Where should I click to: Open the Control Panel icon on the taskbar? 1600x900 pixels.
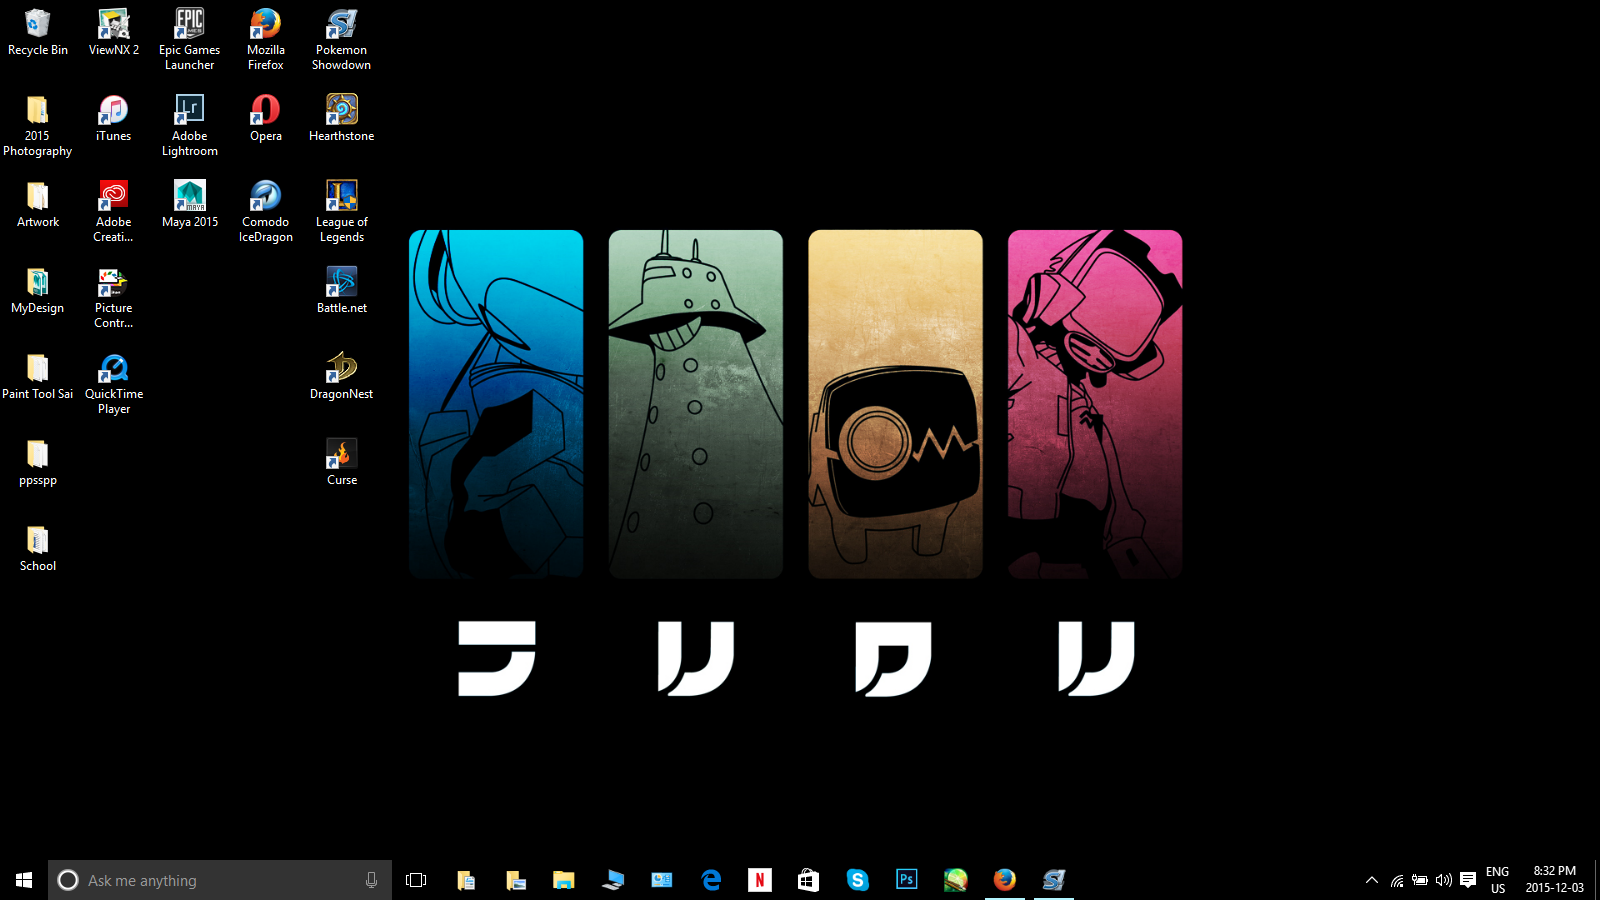pyautogui.click(x=662, y=880)
